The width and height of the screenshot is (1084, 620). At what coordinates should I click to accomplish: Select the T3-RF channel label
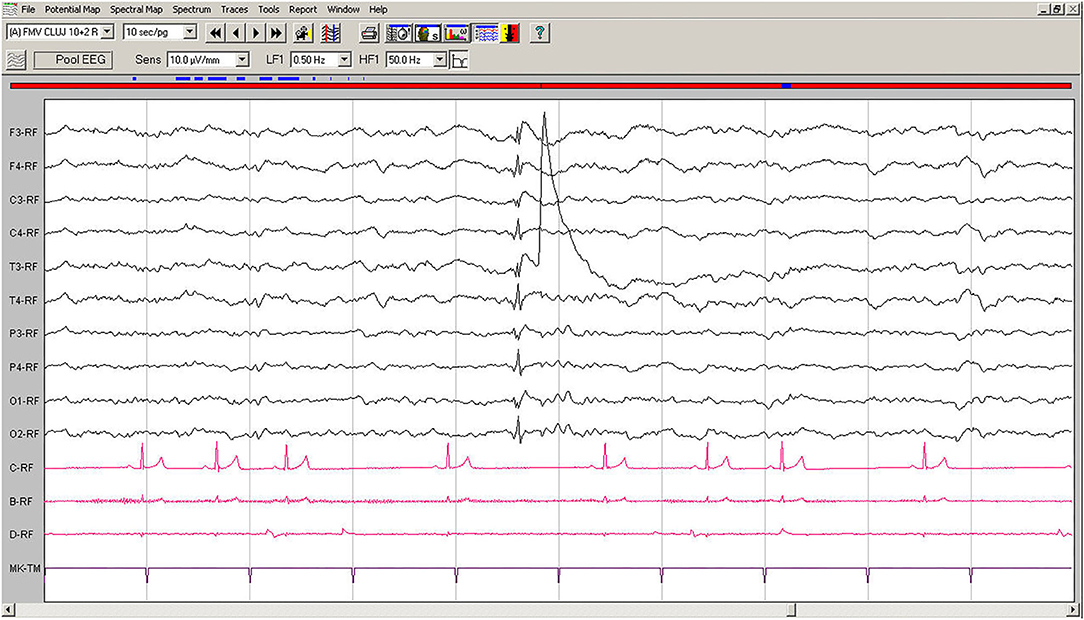pos(24,267)
